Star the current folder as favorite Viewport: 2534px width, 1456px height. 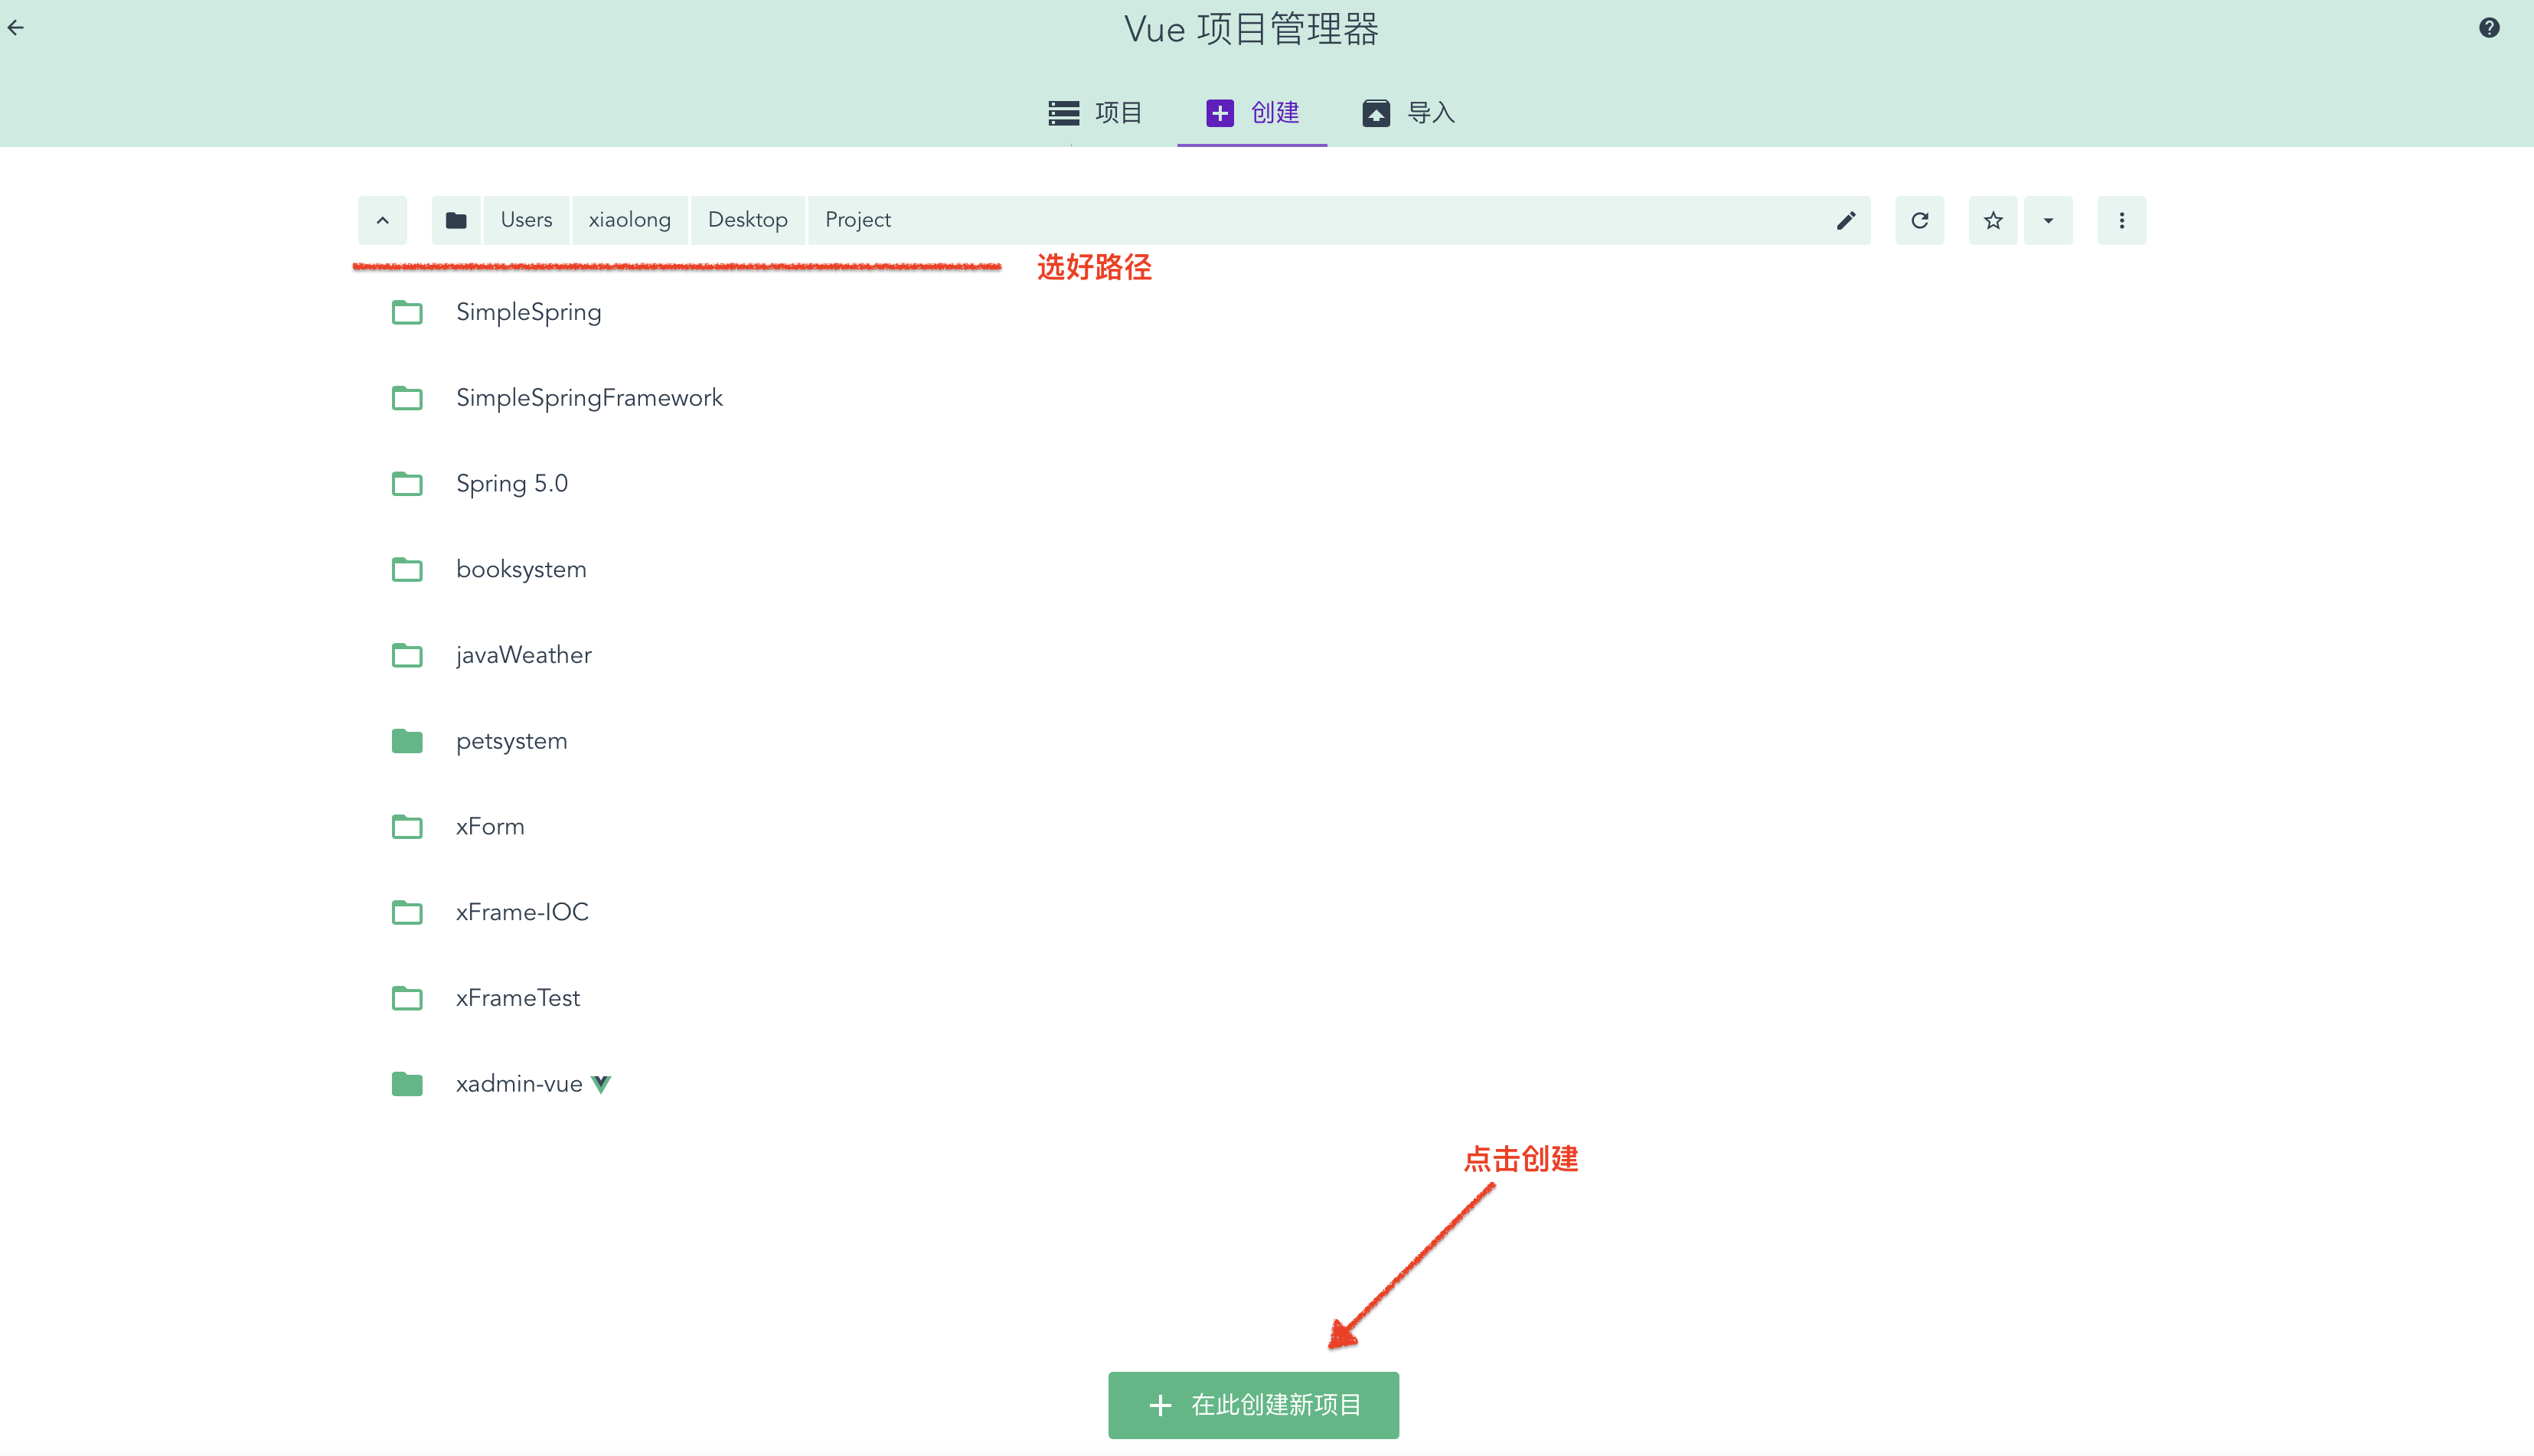pyautogui.click(x=1992, y=220)
